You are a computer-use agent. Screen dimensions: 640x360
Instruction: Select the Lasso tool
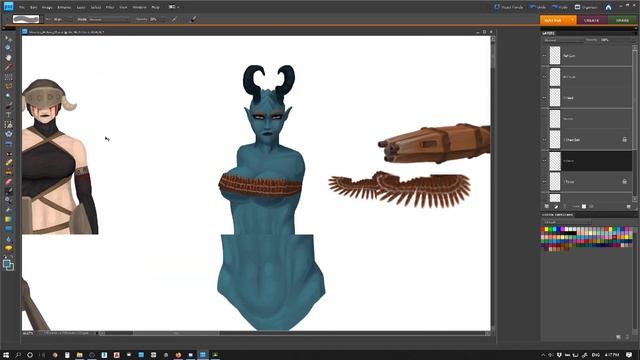8,86
